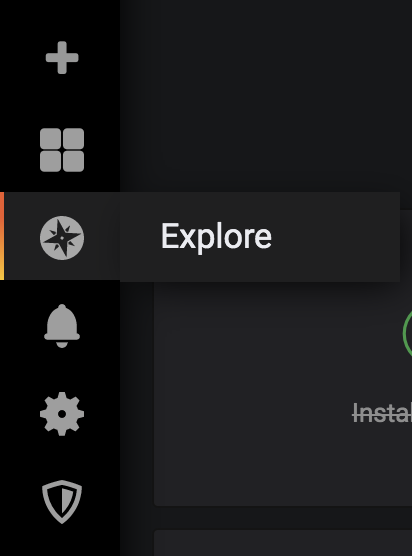The image size is (412, 556).
Task: Click sidebar space between gear and shield icons
Action: coord(62,458)
